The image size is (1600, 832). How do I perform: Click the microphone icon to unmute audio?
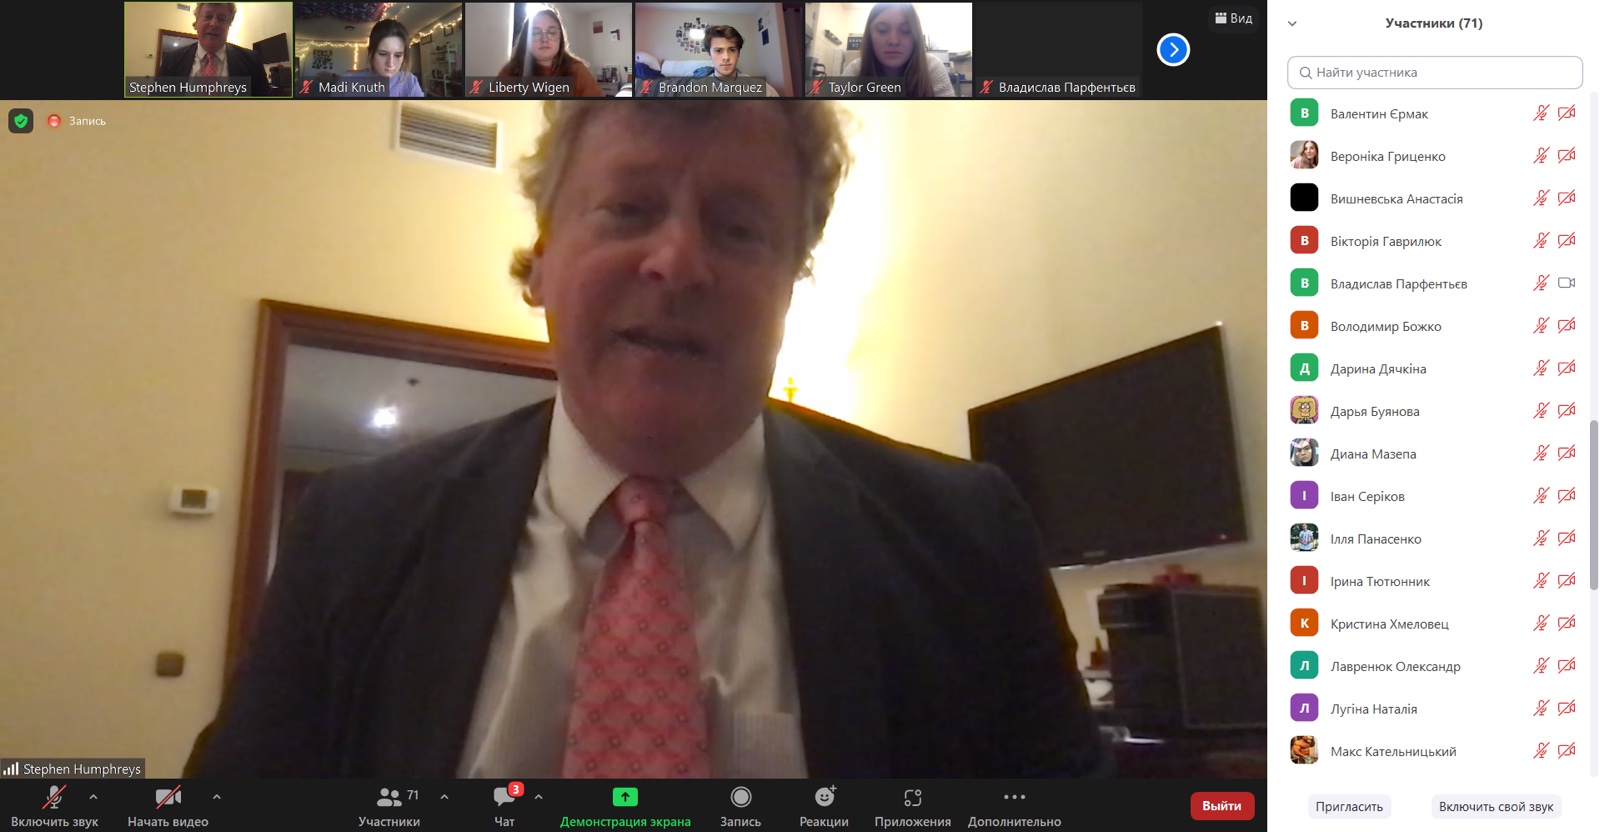tap(54, 797)
